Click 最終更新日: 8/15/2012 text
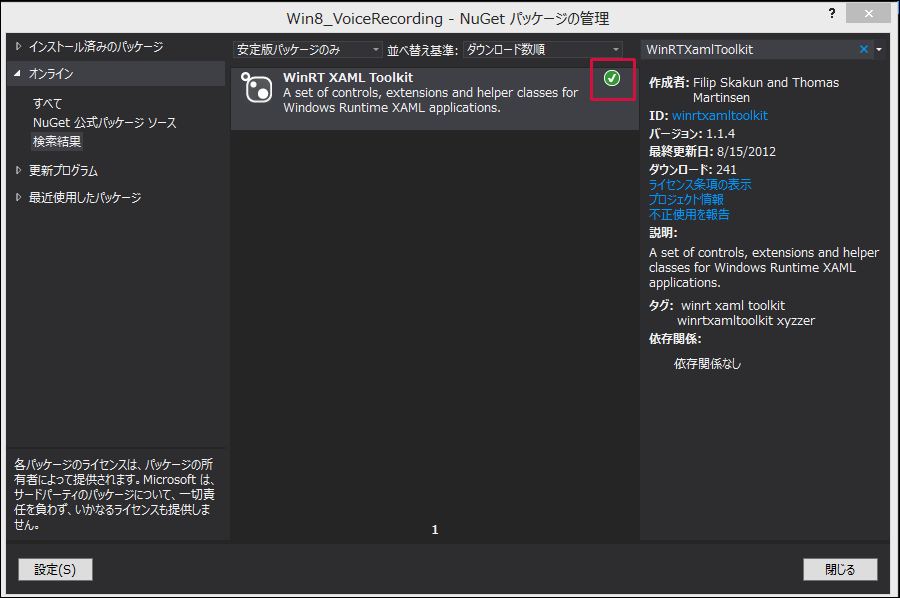The image size is (900, 598). pos(712,152)
